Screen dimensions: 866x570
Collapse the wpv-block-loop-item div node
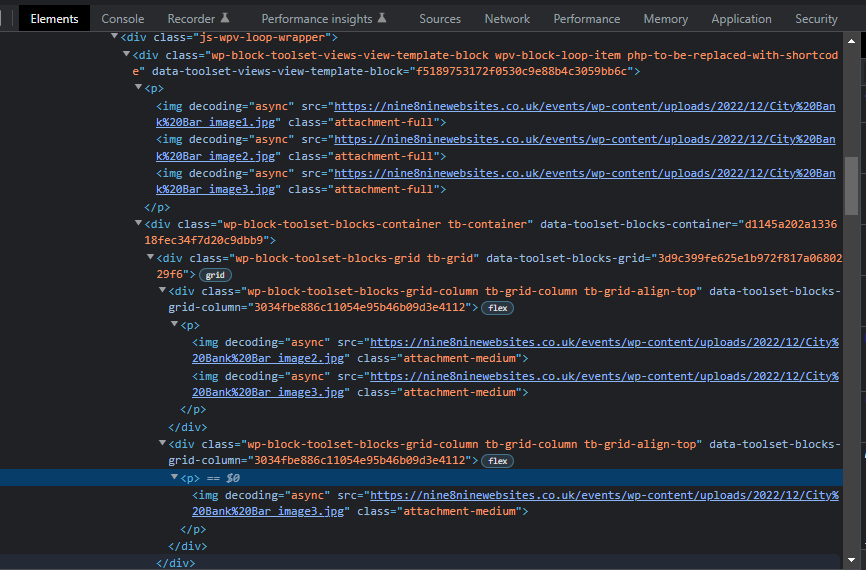(x=125, y=55)
